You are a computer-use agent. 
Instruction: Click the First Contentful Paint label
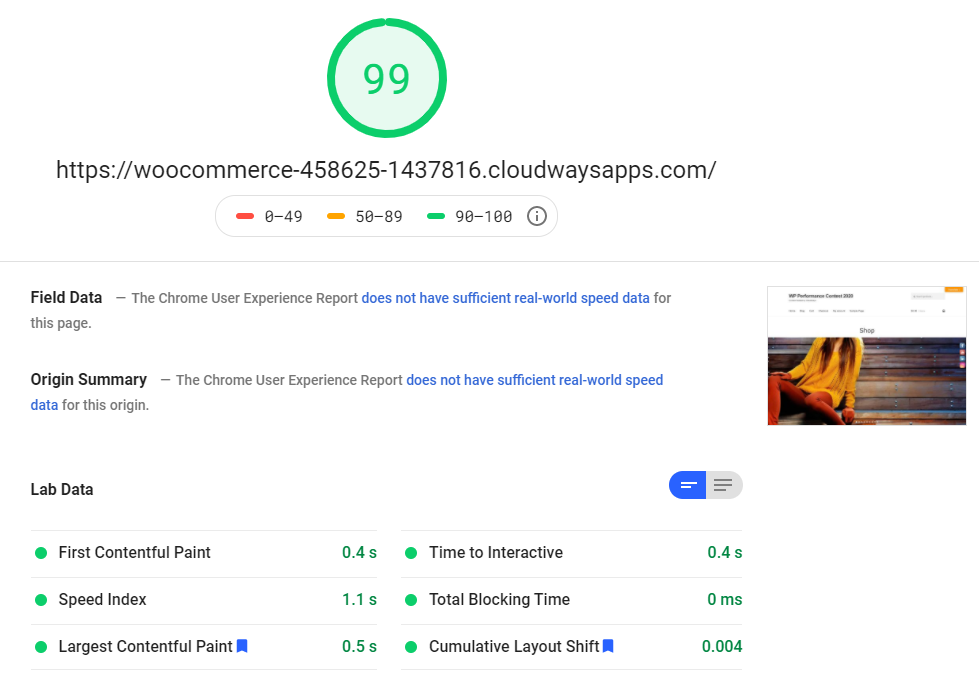(134, 552)
